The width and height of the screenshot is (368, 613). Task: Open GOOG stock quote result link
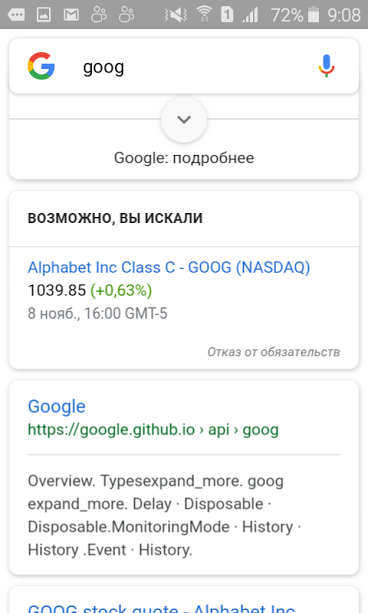point(162,608)
